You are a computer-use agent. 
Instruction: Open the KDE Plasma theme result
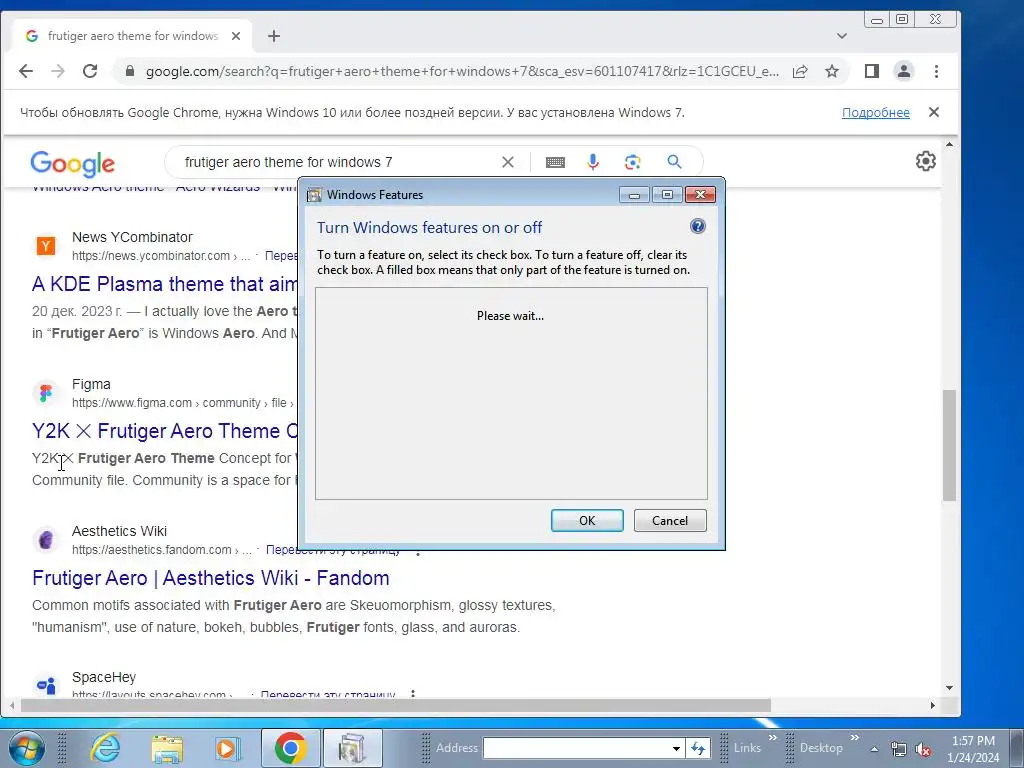pos(165,284)
